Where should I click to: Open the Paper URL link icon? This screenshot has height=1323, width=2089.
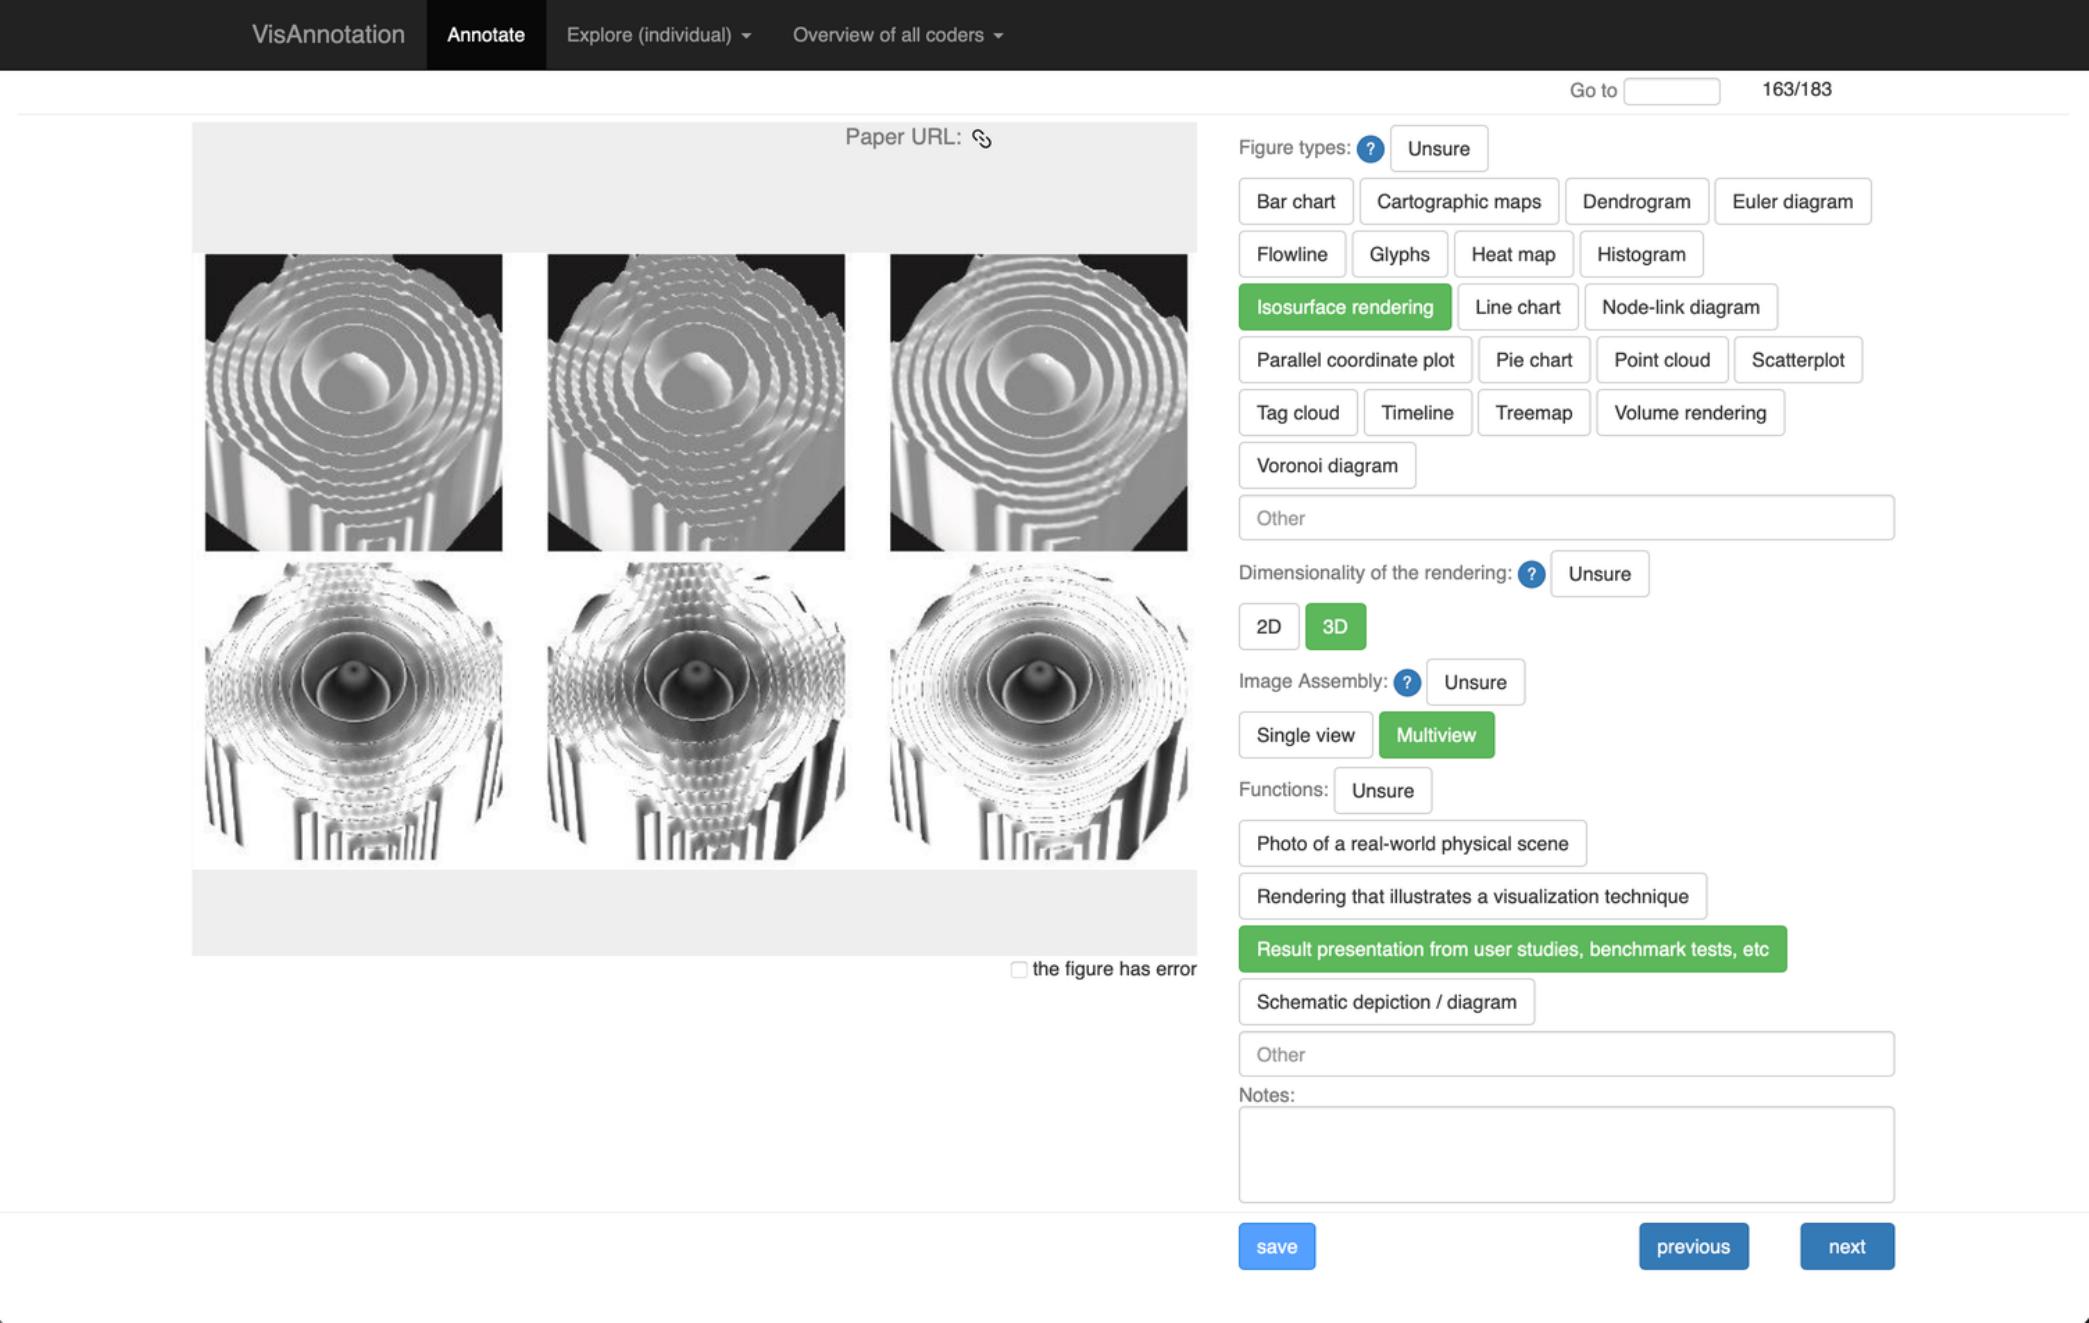click(981, 138)
